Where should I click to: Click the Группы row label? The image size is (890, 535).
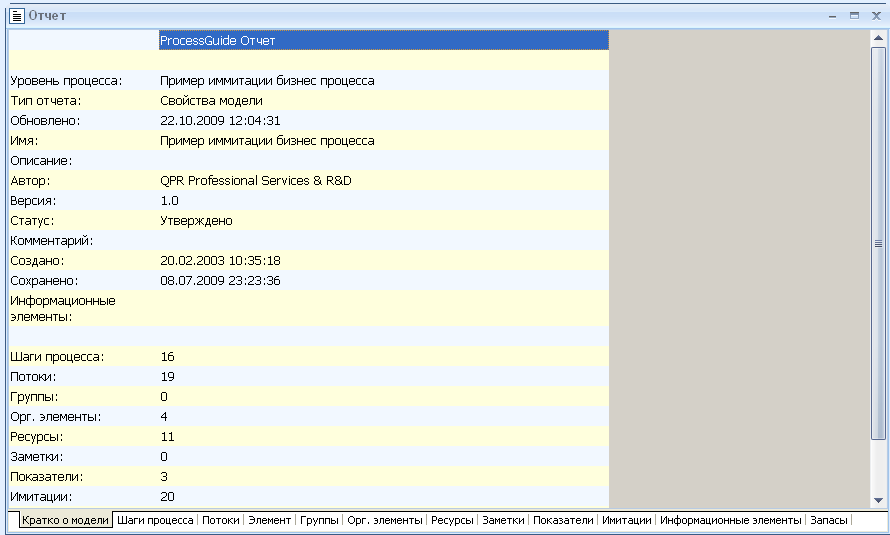click(34, 397)
